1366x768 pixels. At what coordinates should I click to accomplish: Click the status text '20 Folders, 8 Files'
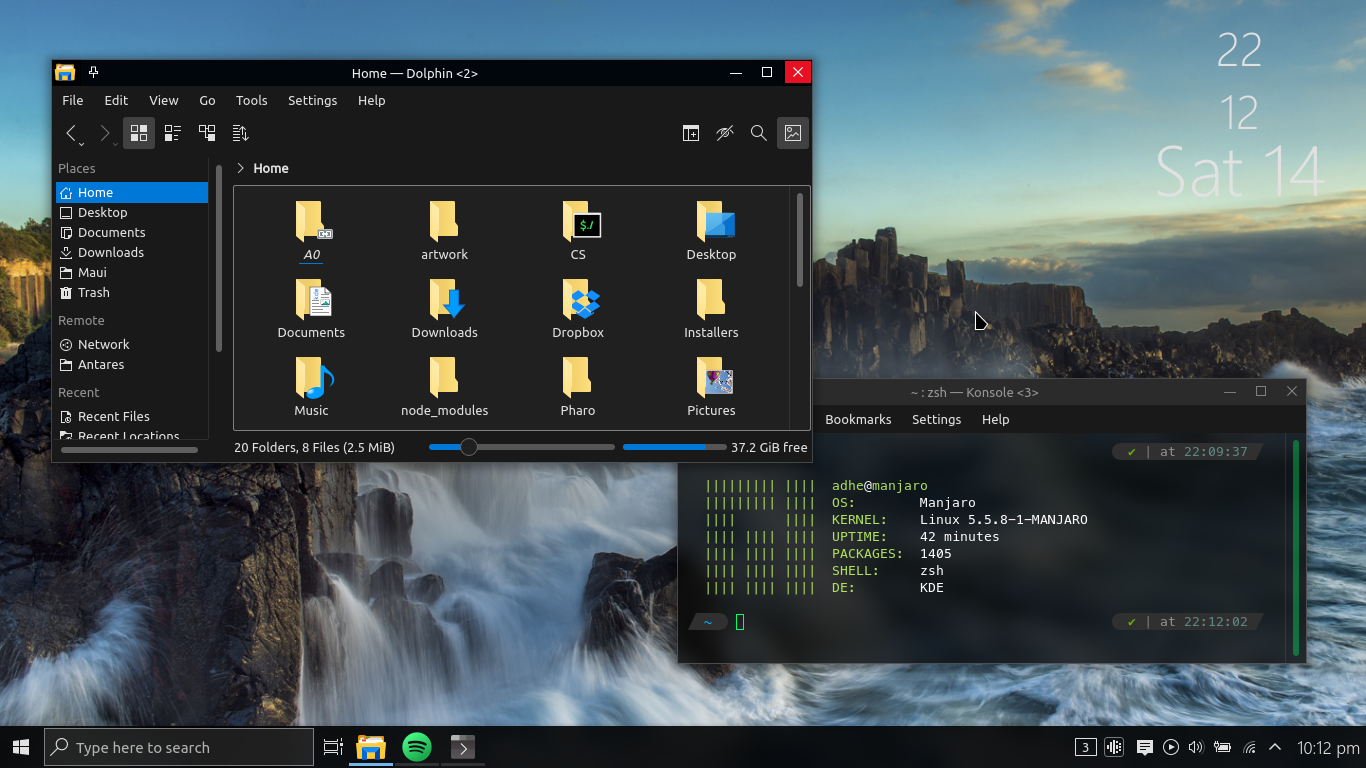[x=314, y=447]
